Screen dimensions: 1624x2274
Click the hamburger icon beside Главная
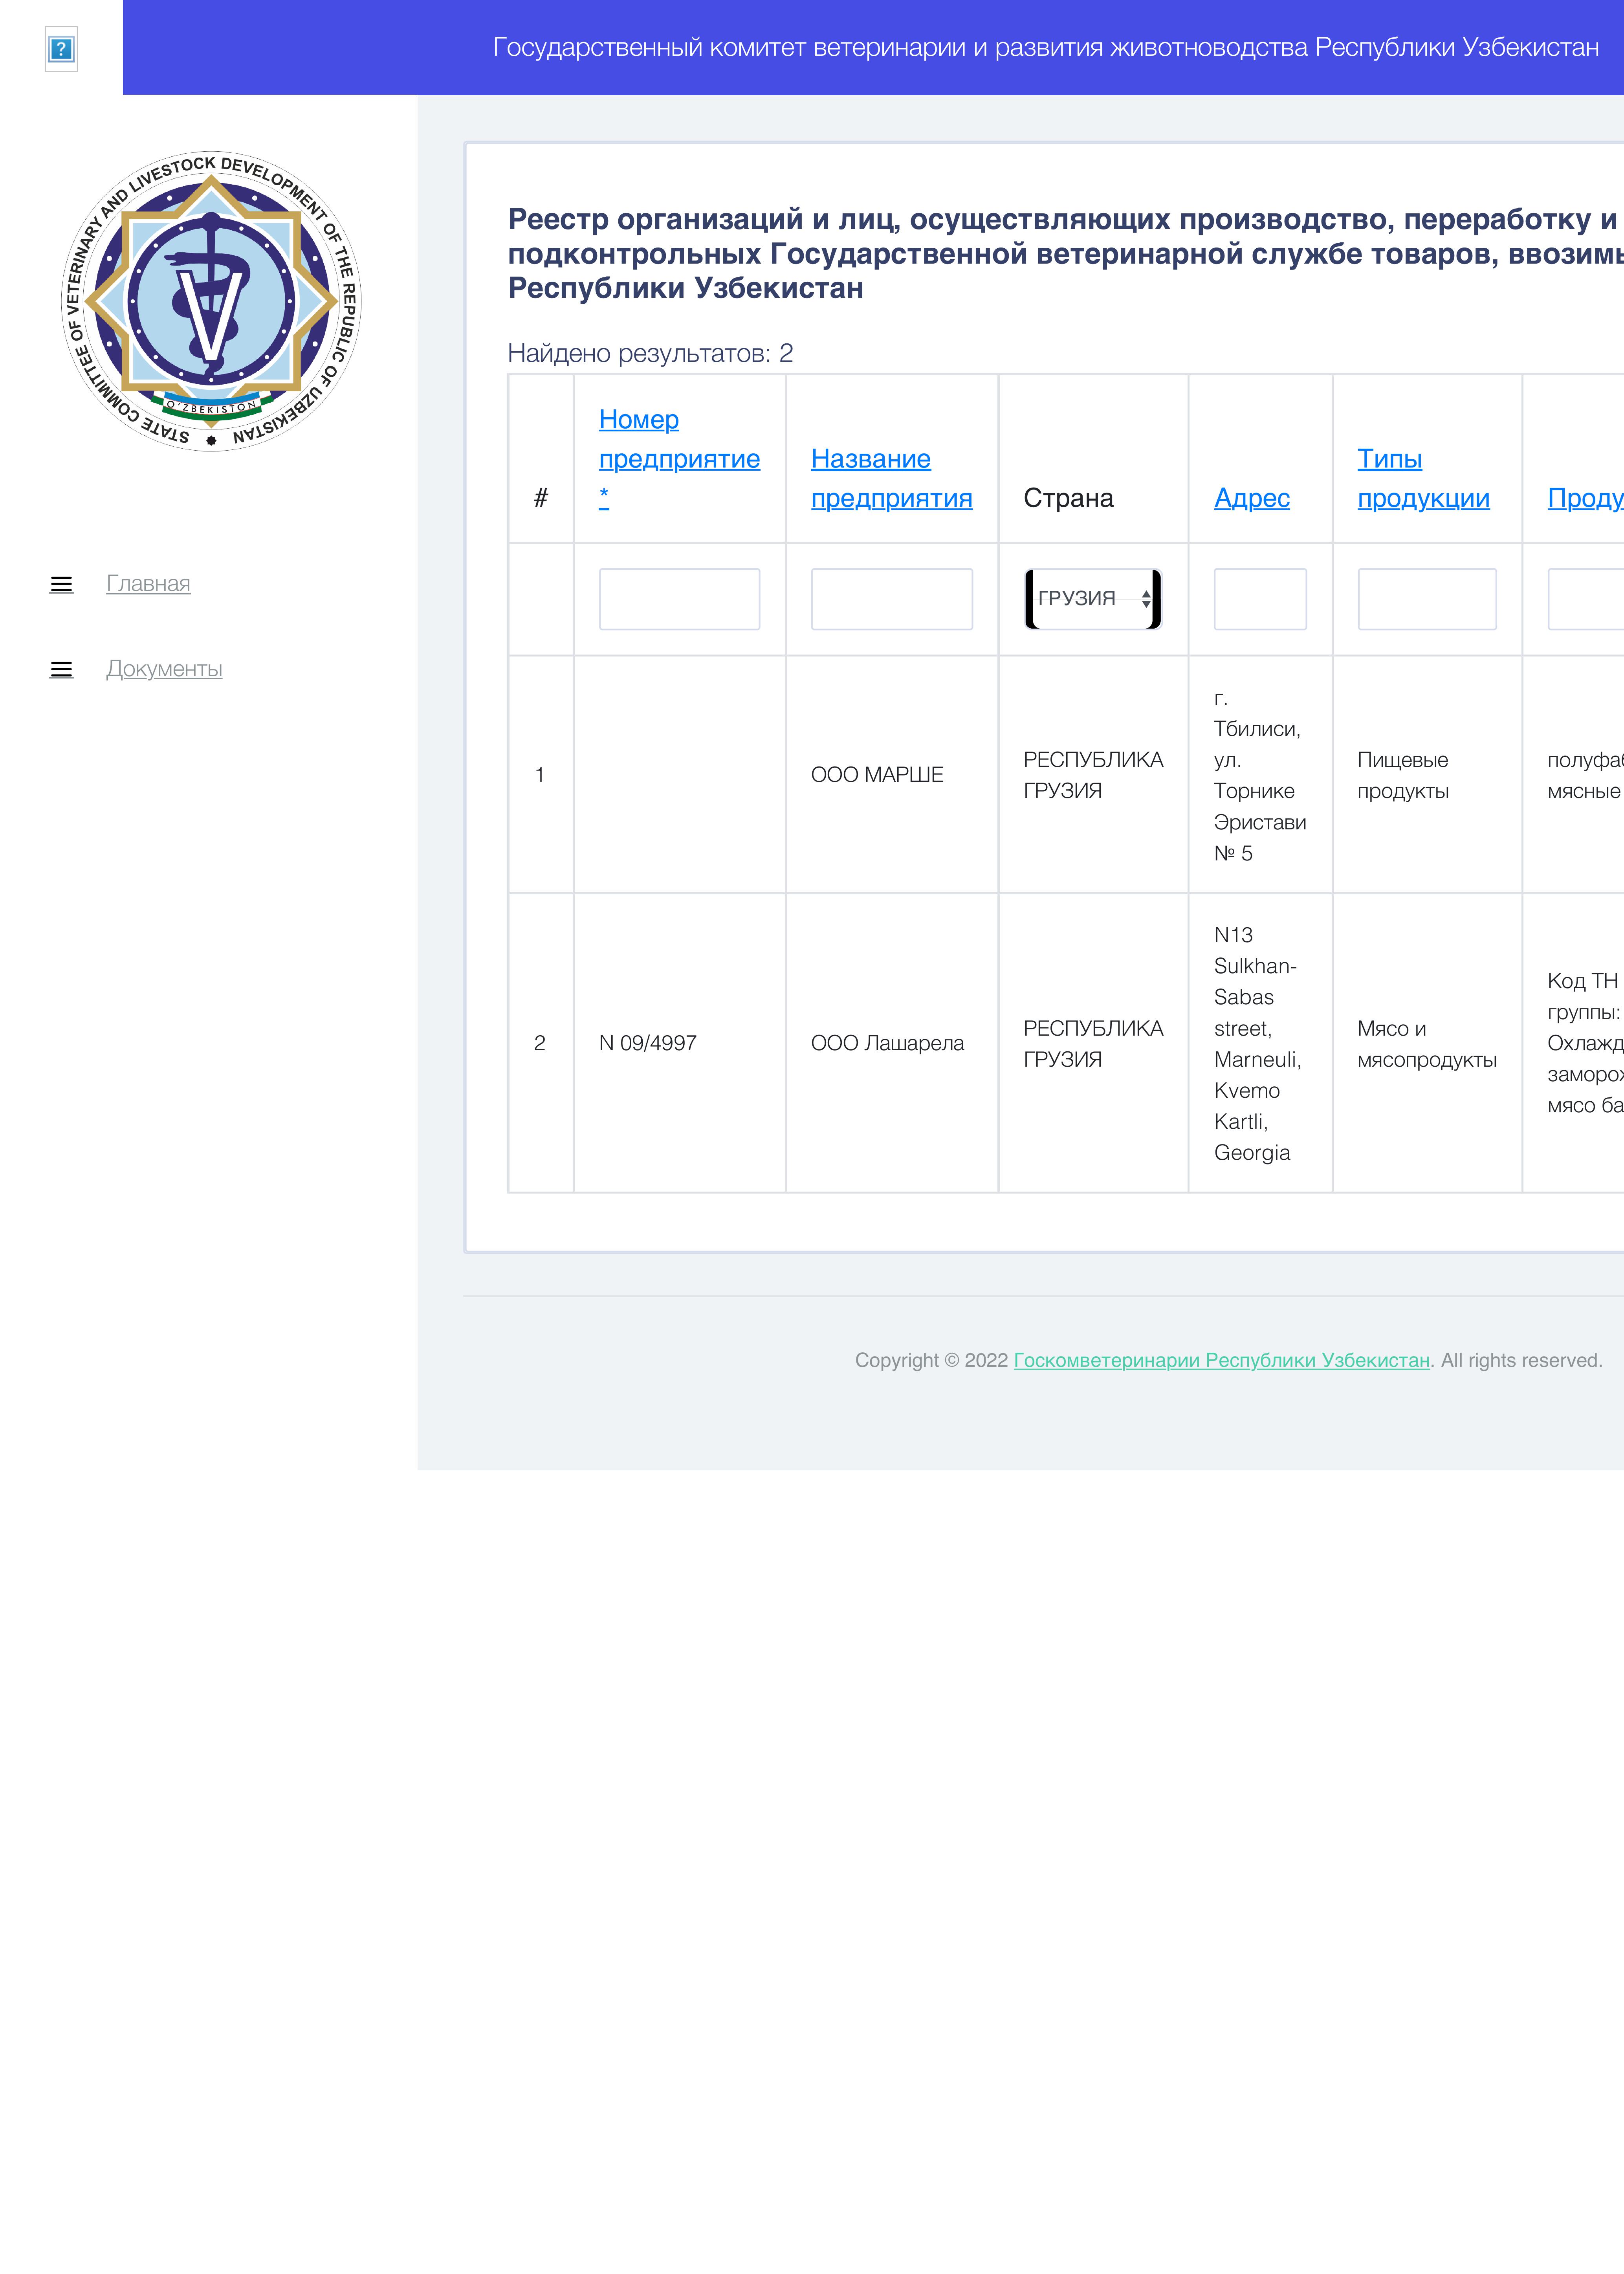pos(61,584)
